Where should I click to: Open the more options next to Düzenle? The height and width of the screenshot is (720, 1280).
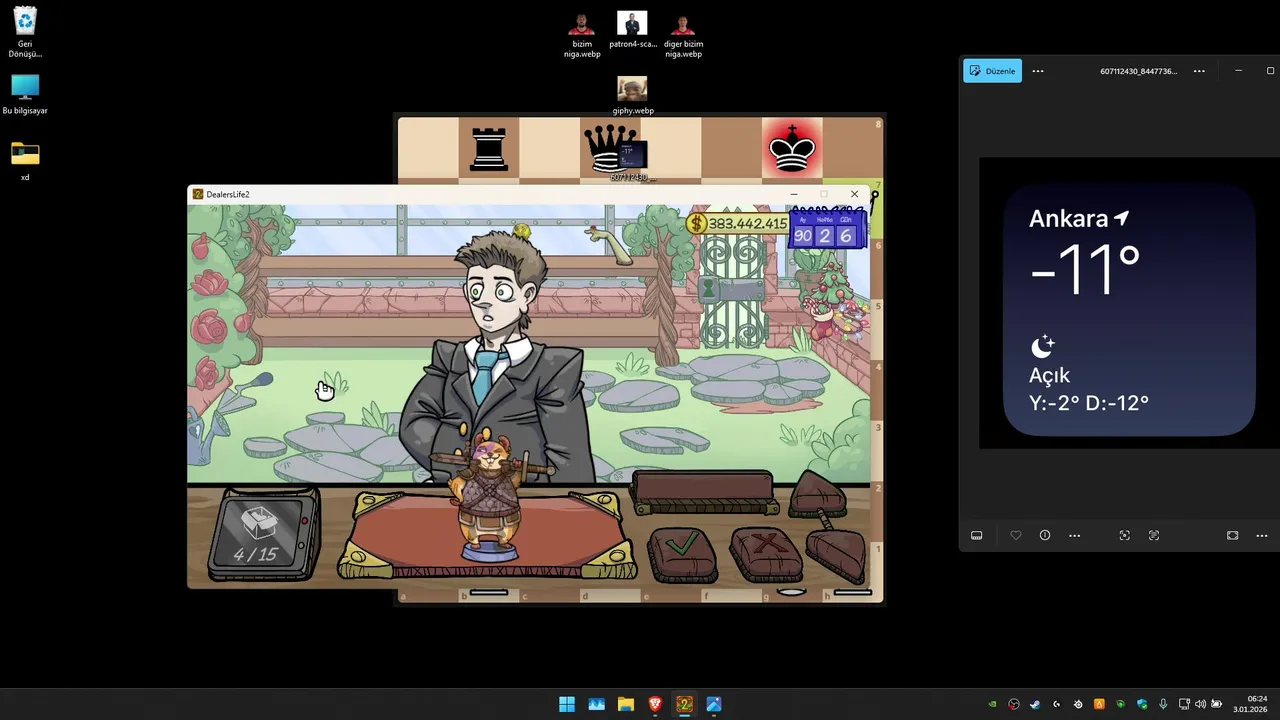pos(1038,71)
